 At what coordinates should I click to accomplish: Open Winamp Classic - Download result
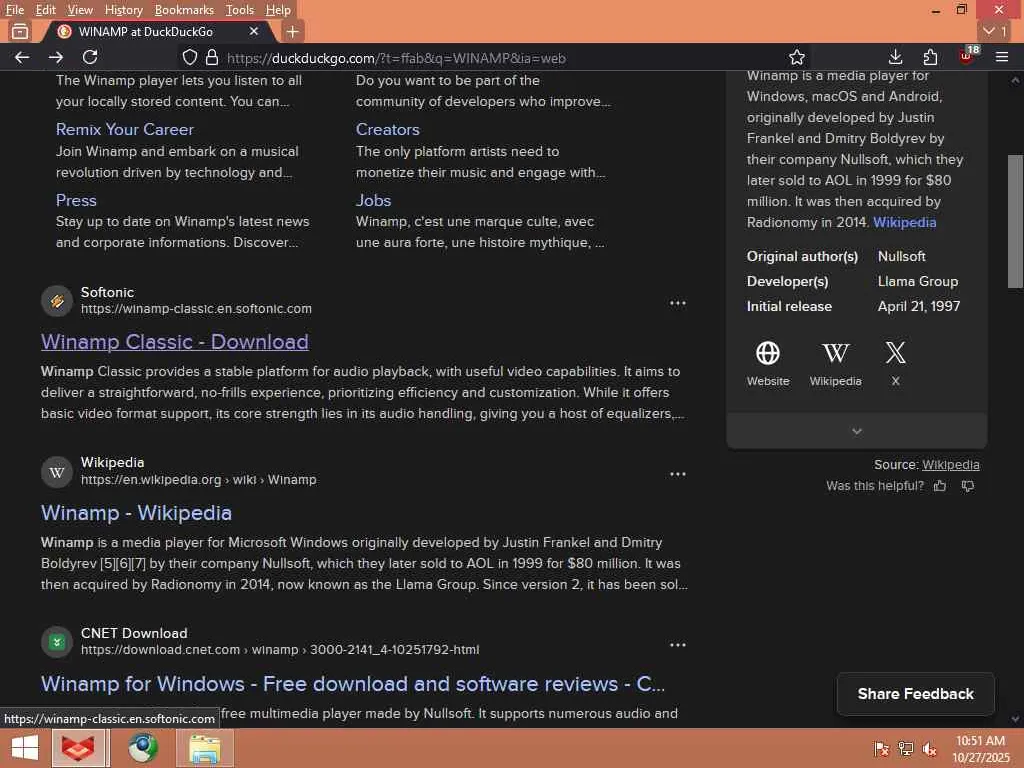point(174,342)
